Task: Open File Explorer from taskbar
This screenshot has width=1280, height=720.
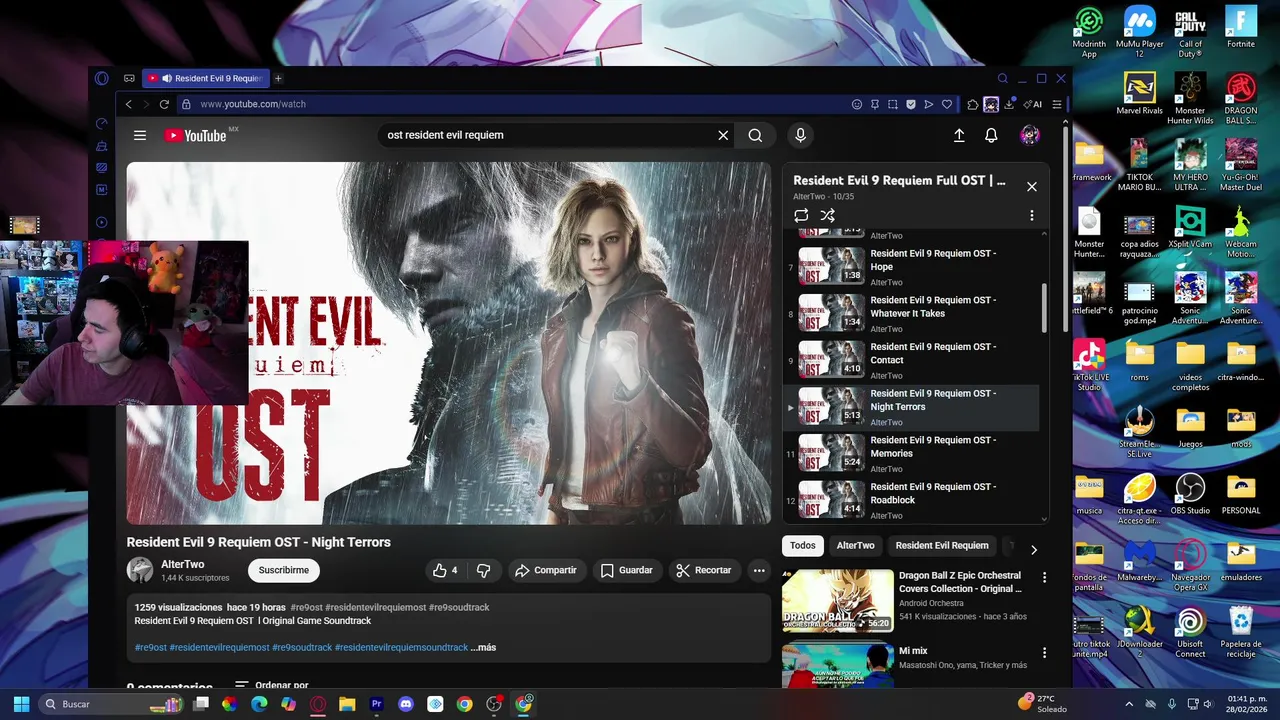Action: (347, 704)
